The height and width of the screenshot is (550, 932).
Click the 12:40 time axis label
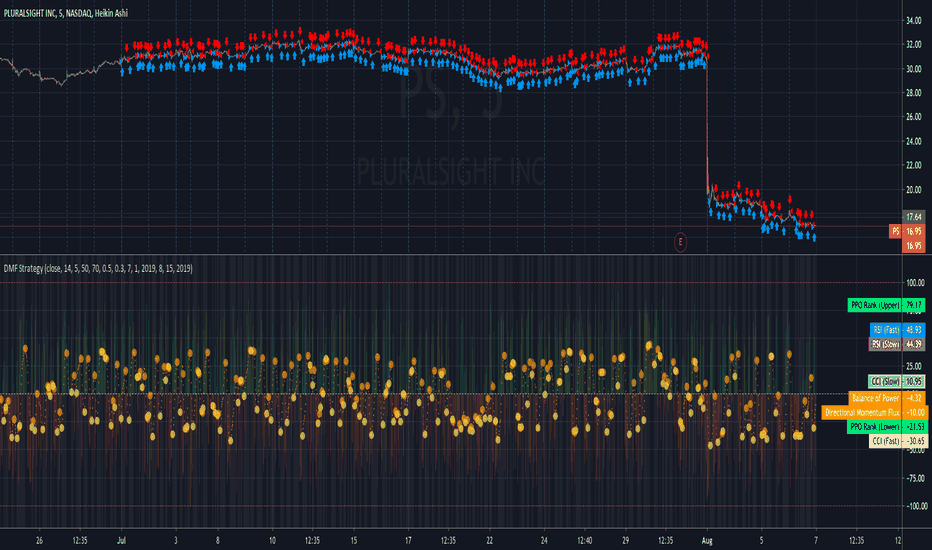(x=584, y=540)
